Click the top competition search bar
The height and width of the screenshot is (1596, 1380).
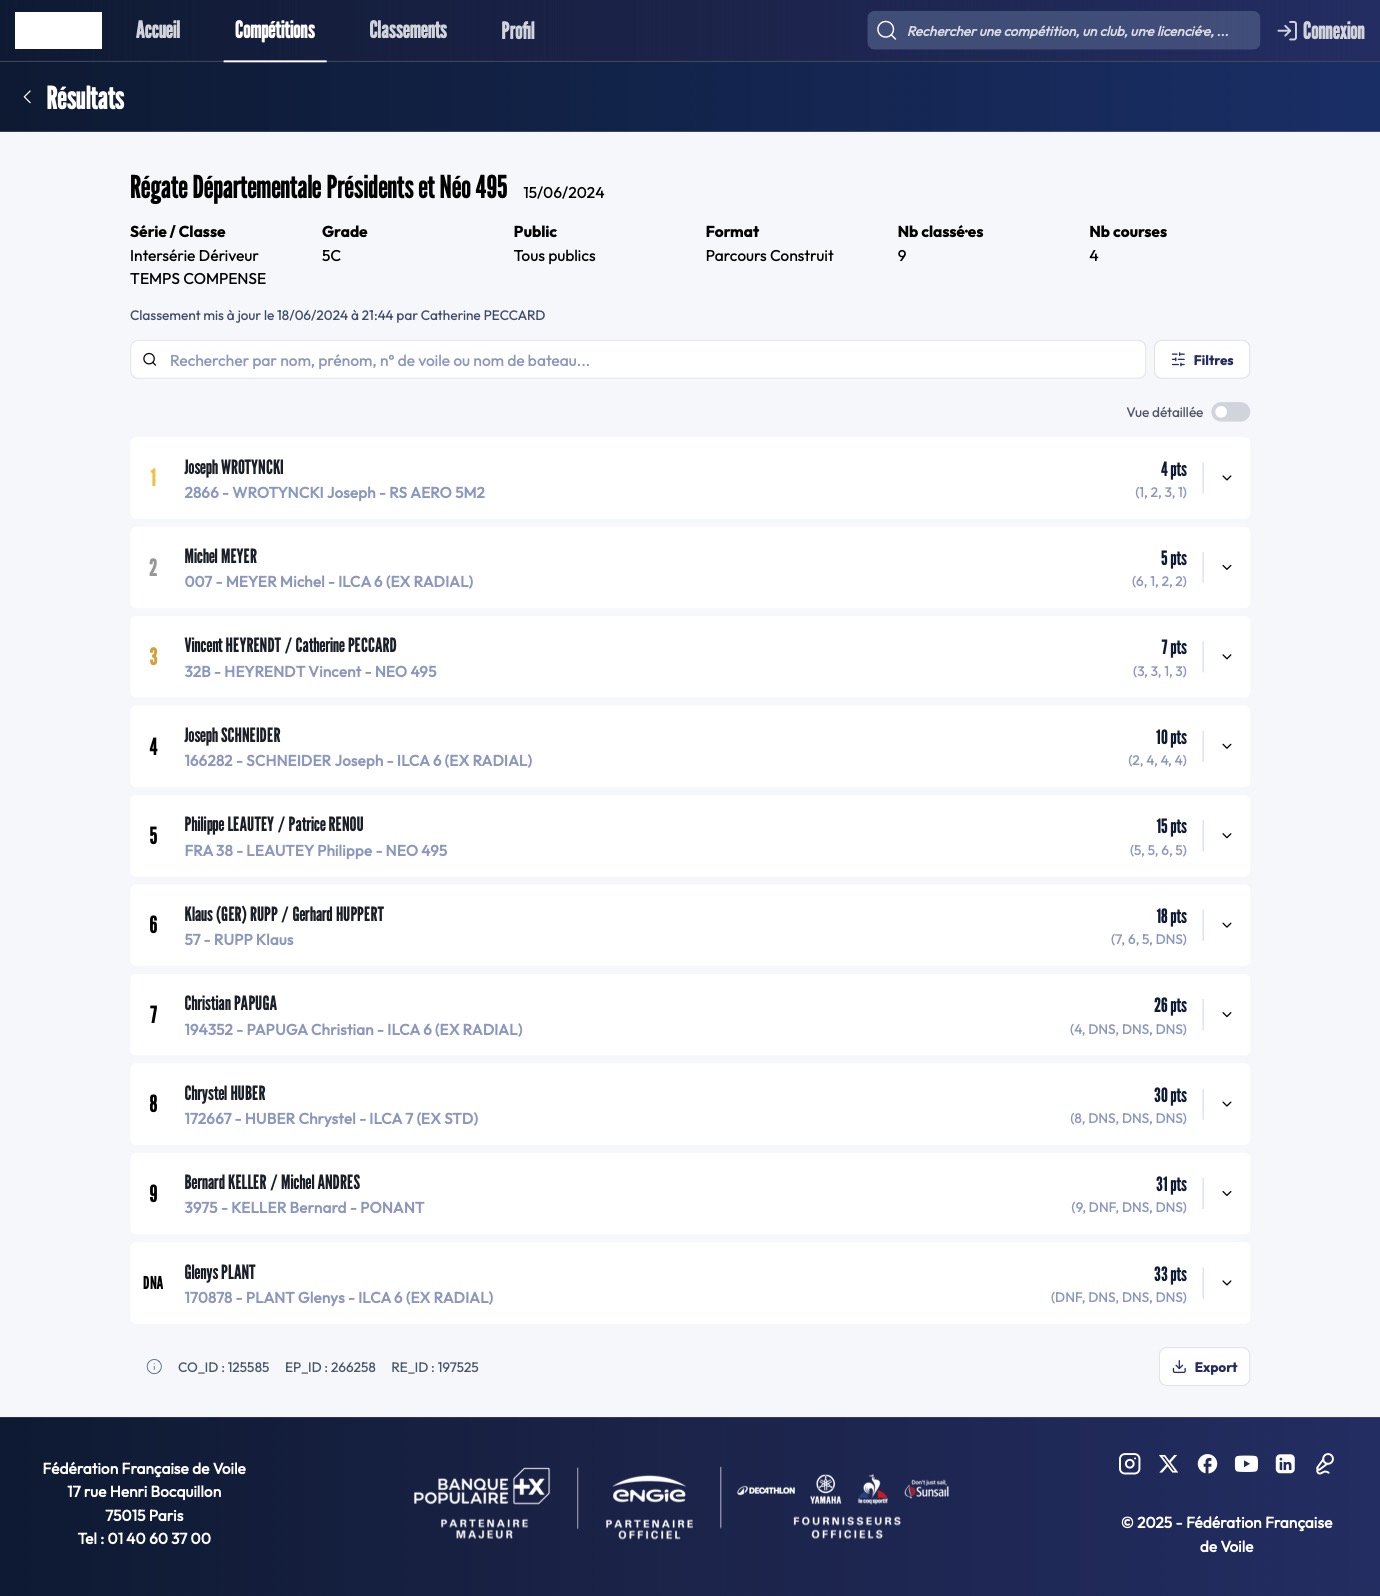click(1065, 31)
